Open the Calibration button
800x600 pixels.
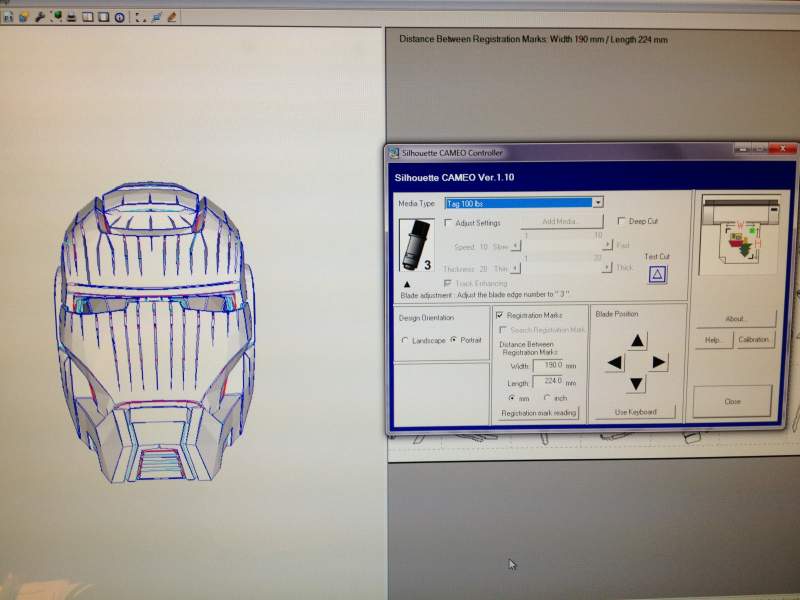[754, 339]
